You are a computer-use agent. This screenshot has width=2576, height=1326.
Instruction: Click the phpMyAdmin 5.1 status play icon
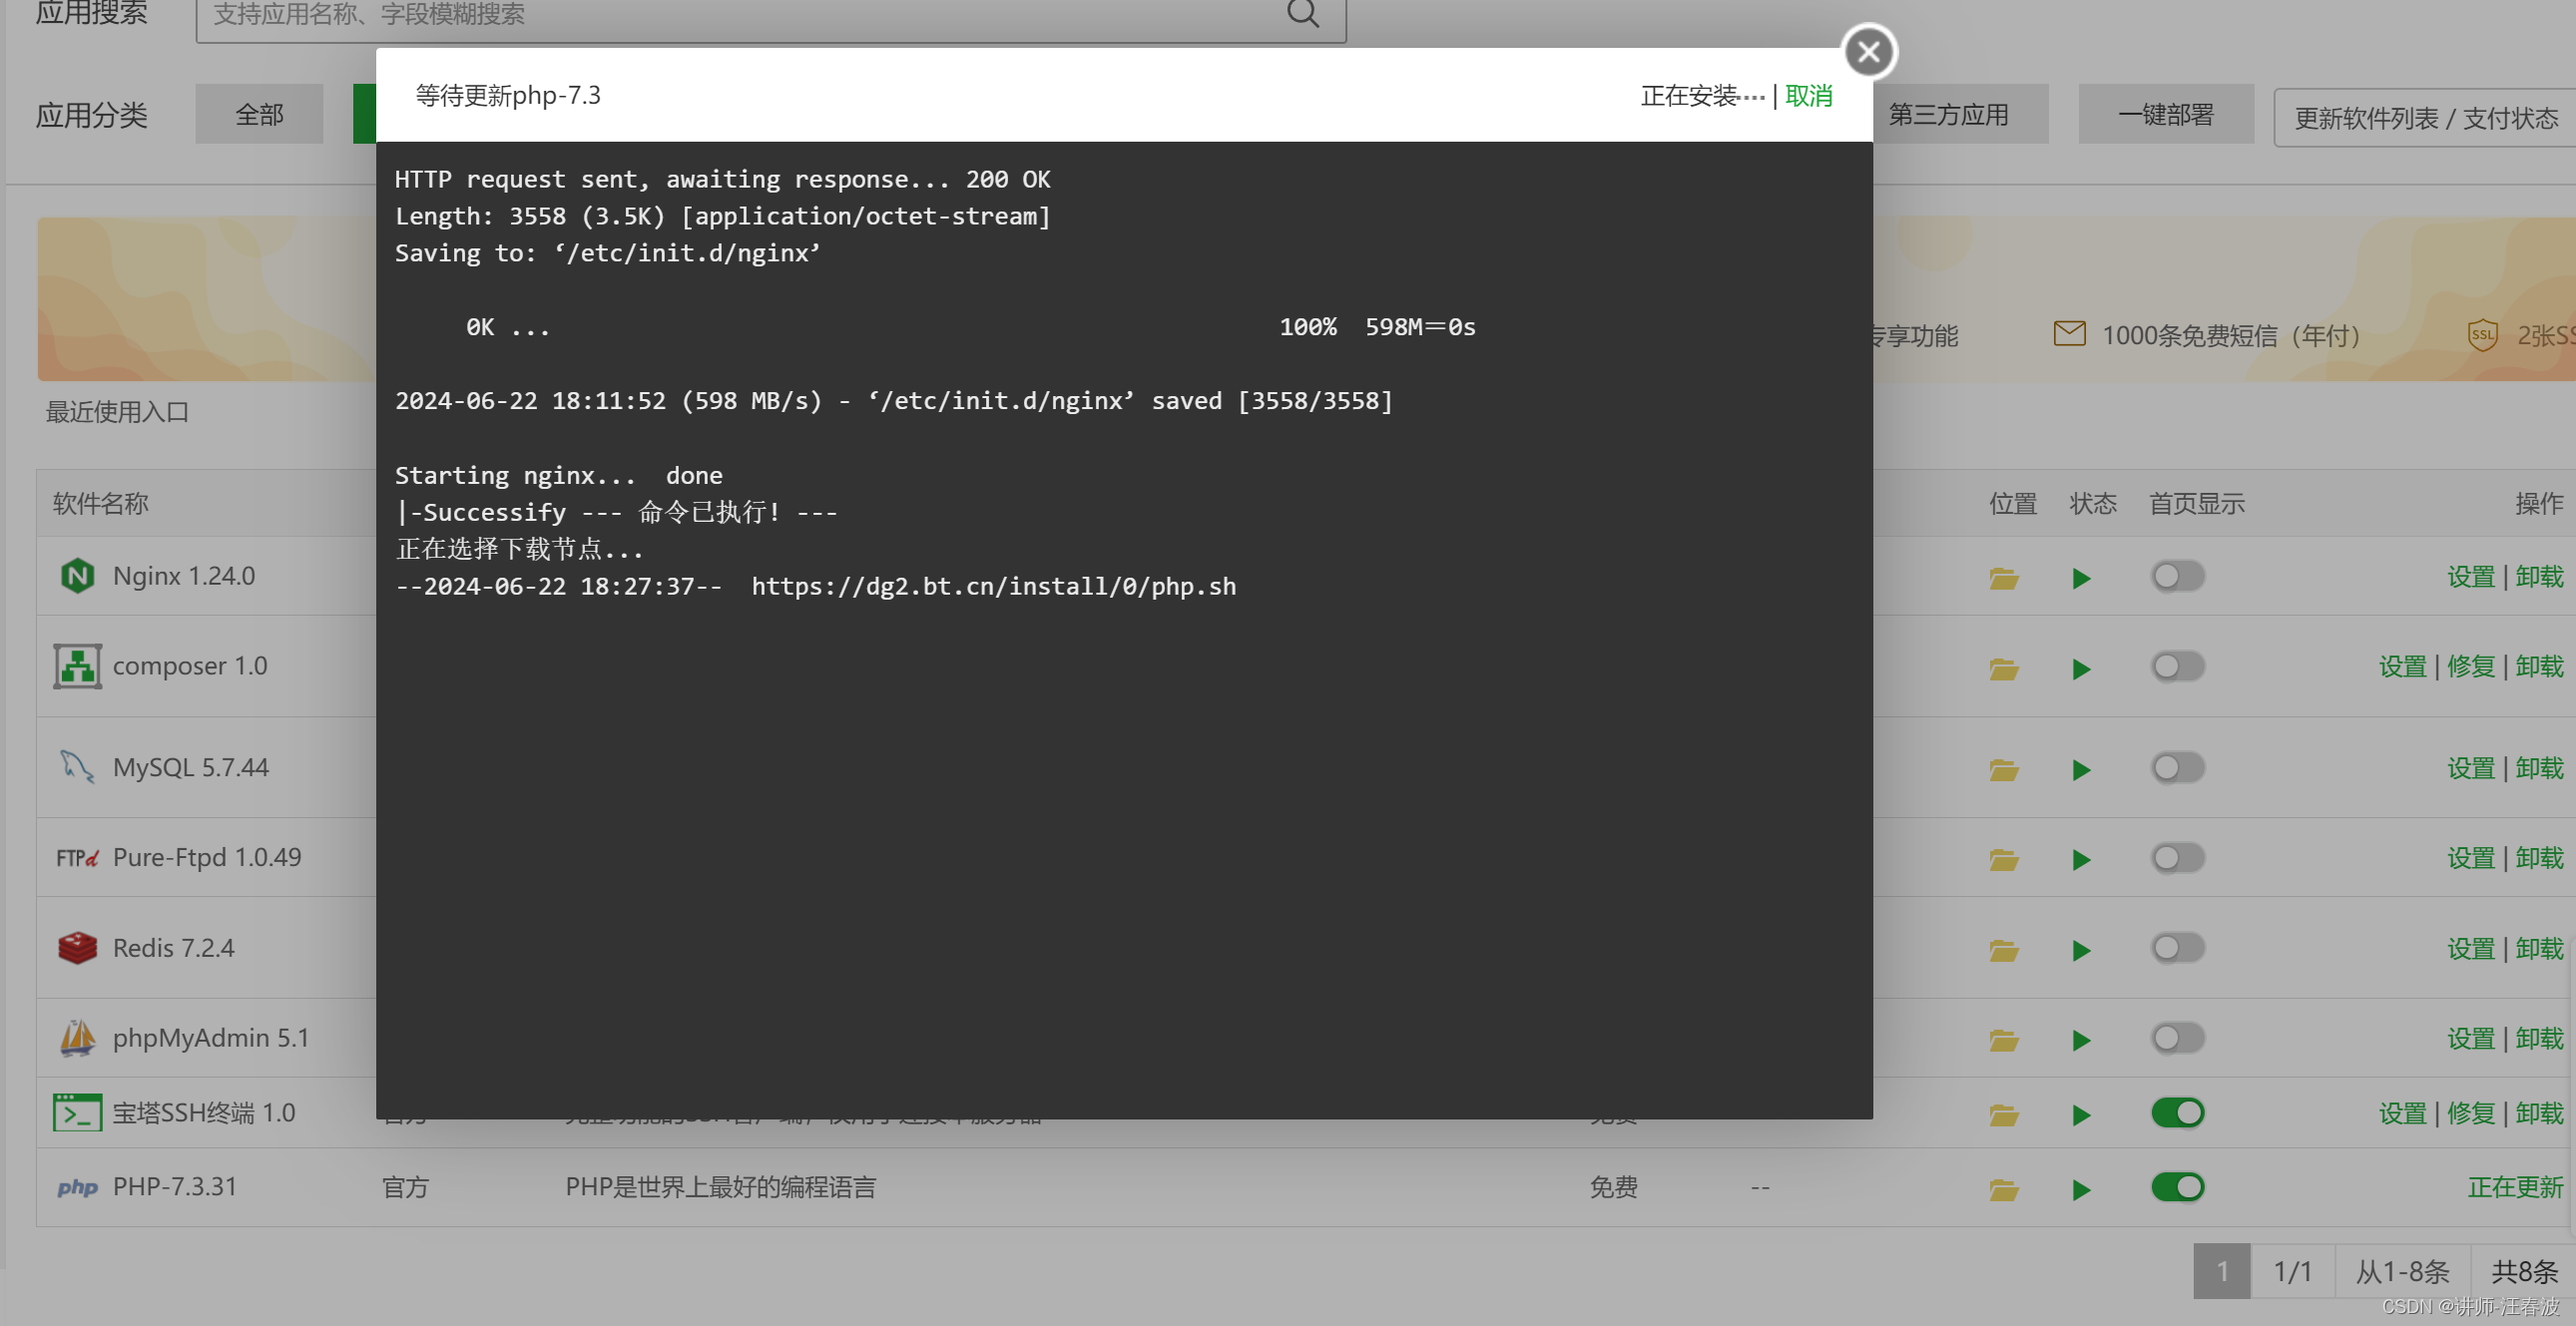click(2082, 1041)
